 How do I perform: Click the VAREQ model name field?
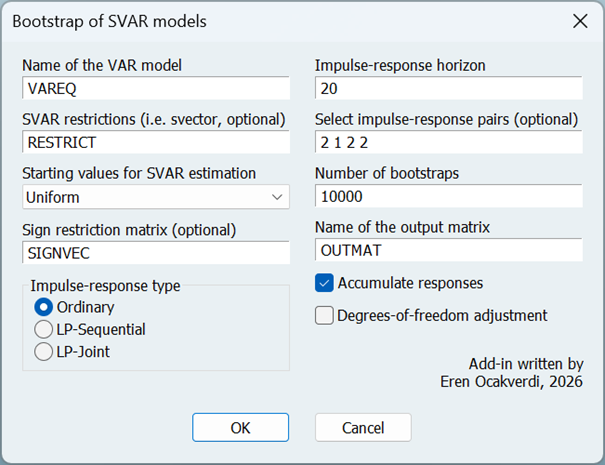coord(155,89)
